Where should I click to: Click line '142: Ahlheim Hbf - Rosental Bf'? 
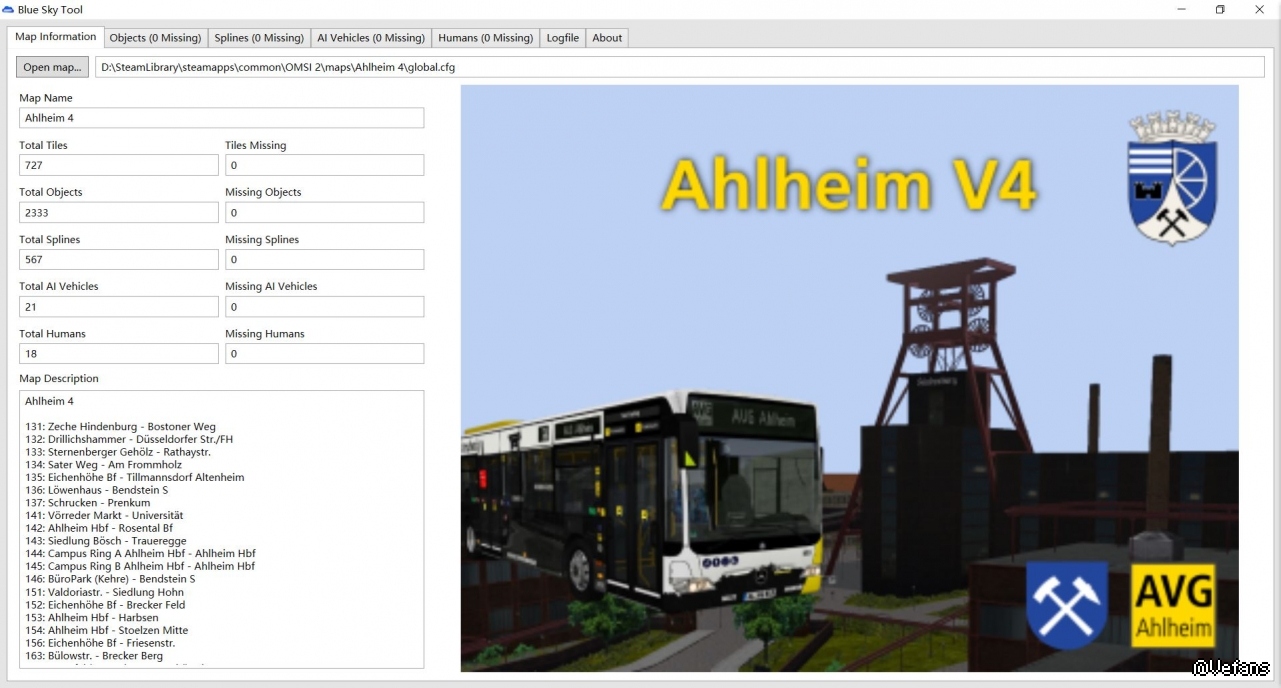tap(98, 529)
